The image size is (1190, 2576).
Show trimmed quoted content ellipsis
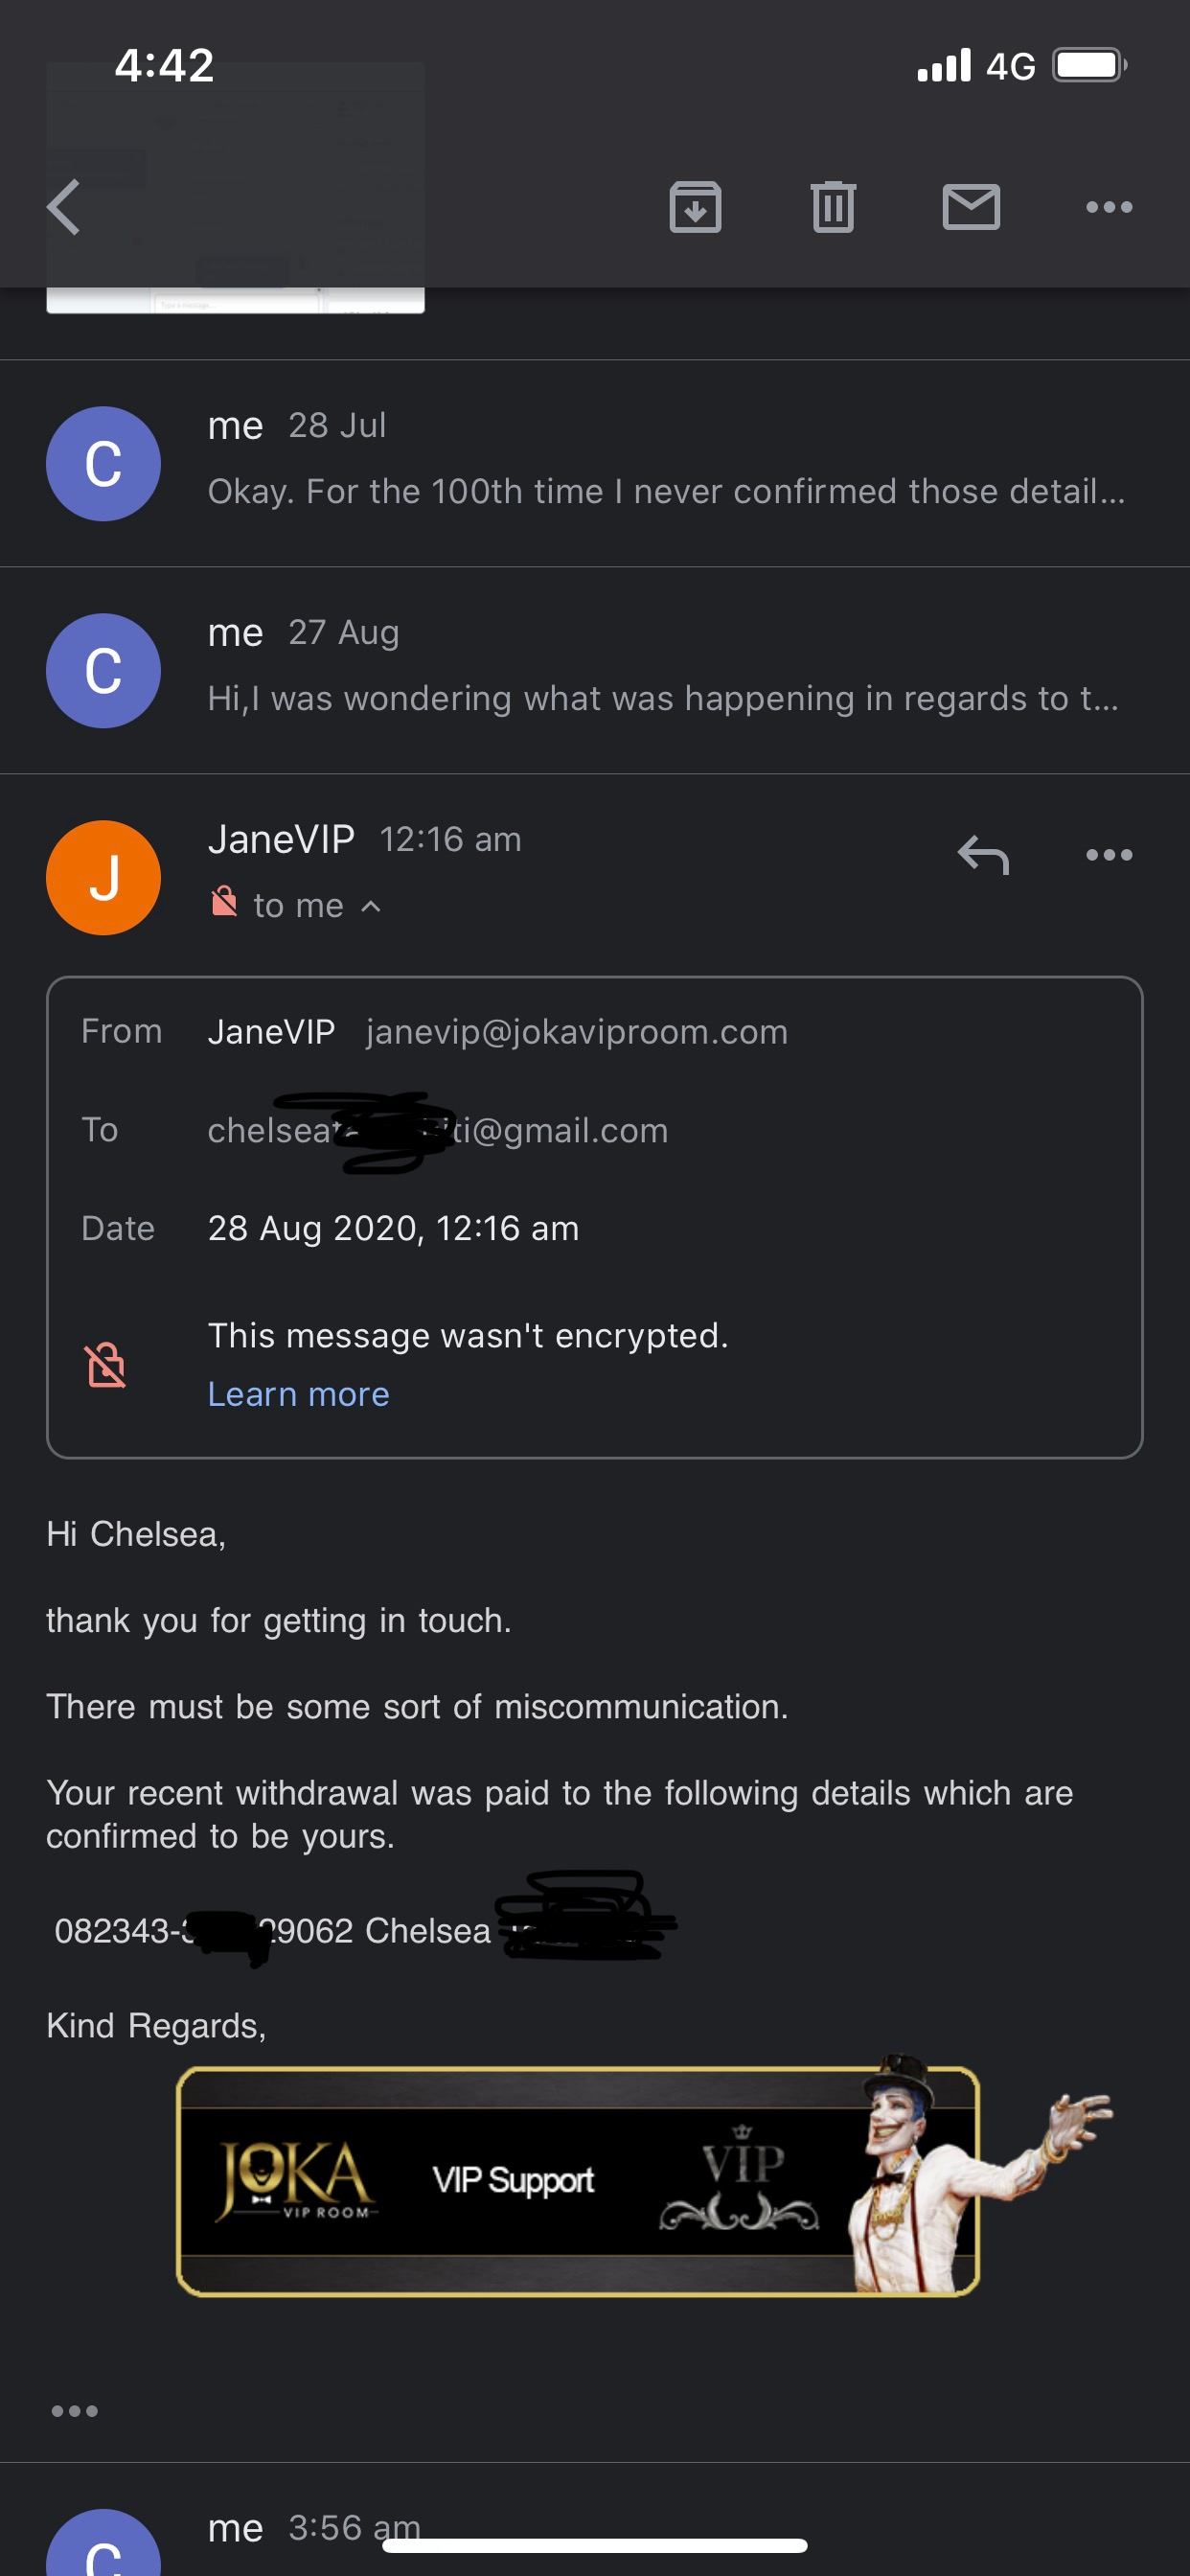(75, 2411)
